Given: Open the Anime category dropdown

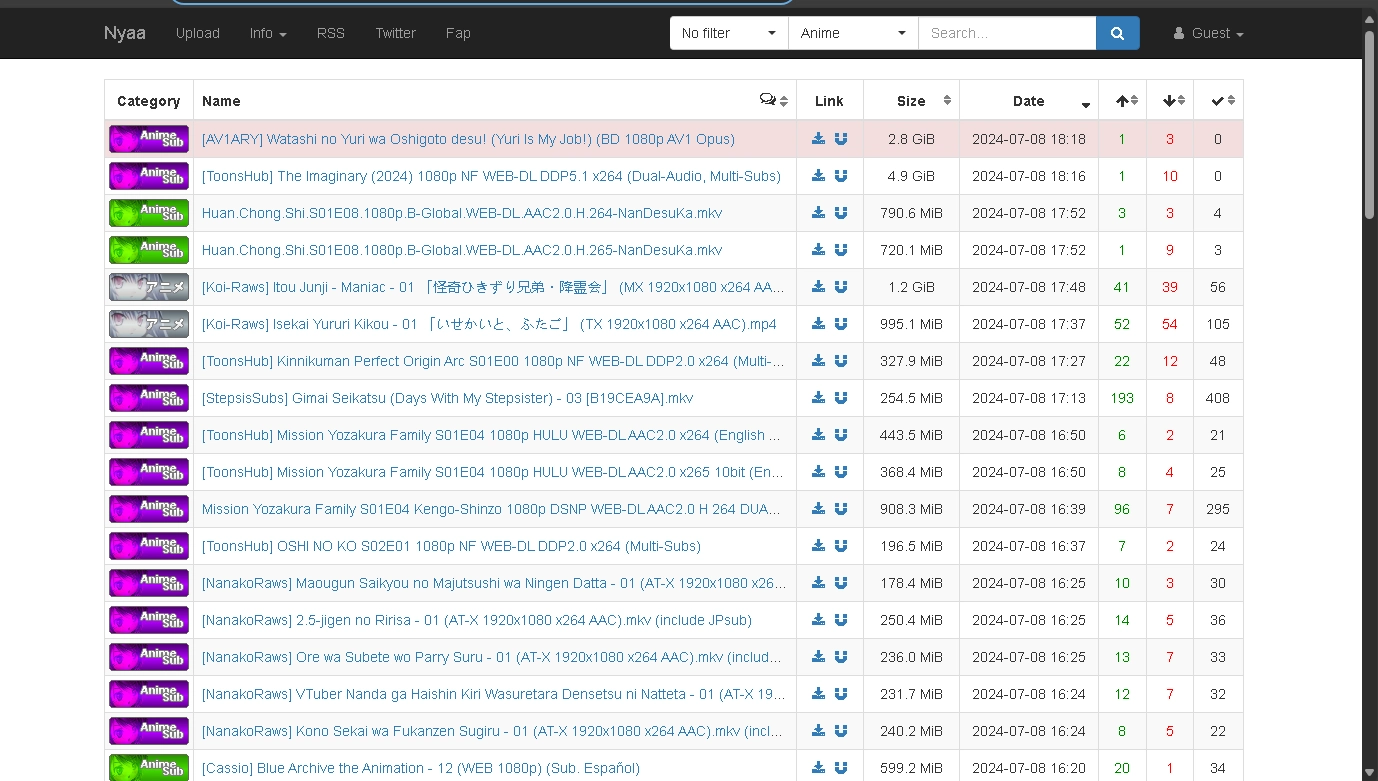Looking at the screenshot, I should coord(853,33).
